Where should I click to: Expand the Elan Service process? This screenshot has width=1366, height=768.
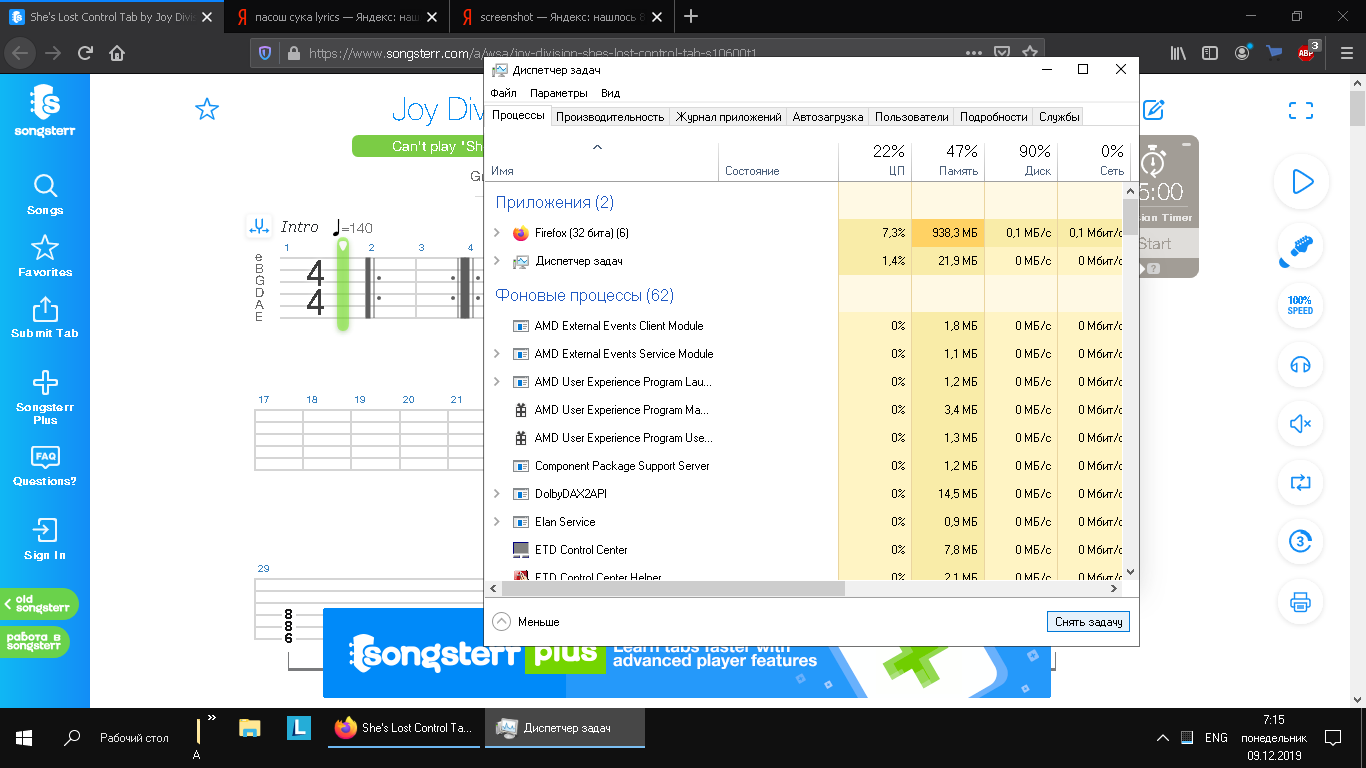tap(497, 522)
